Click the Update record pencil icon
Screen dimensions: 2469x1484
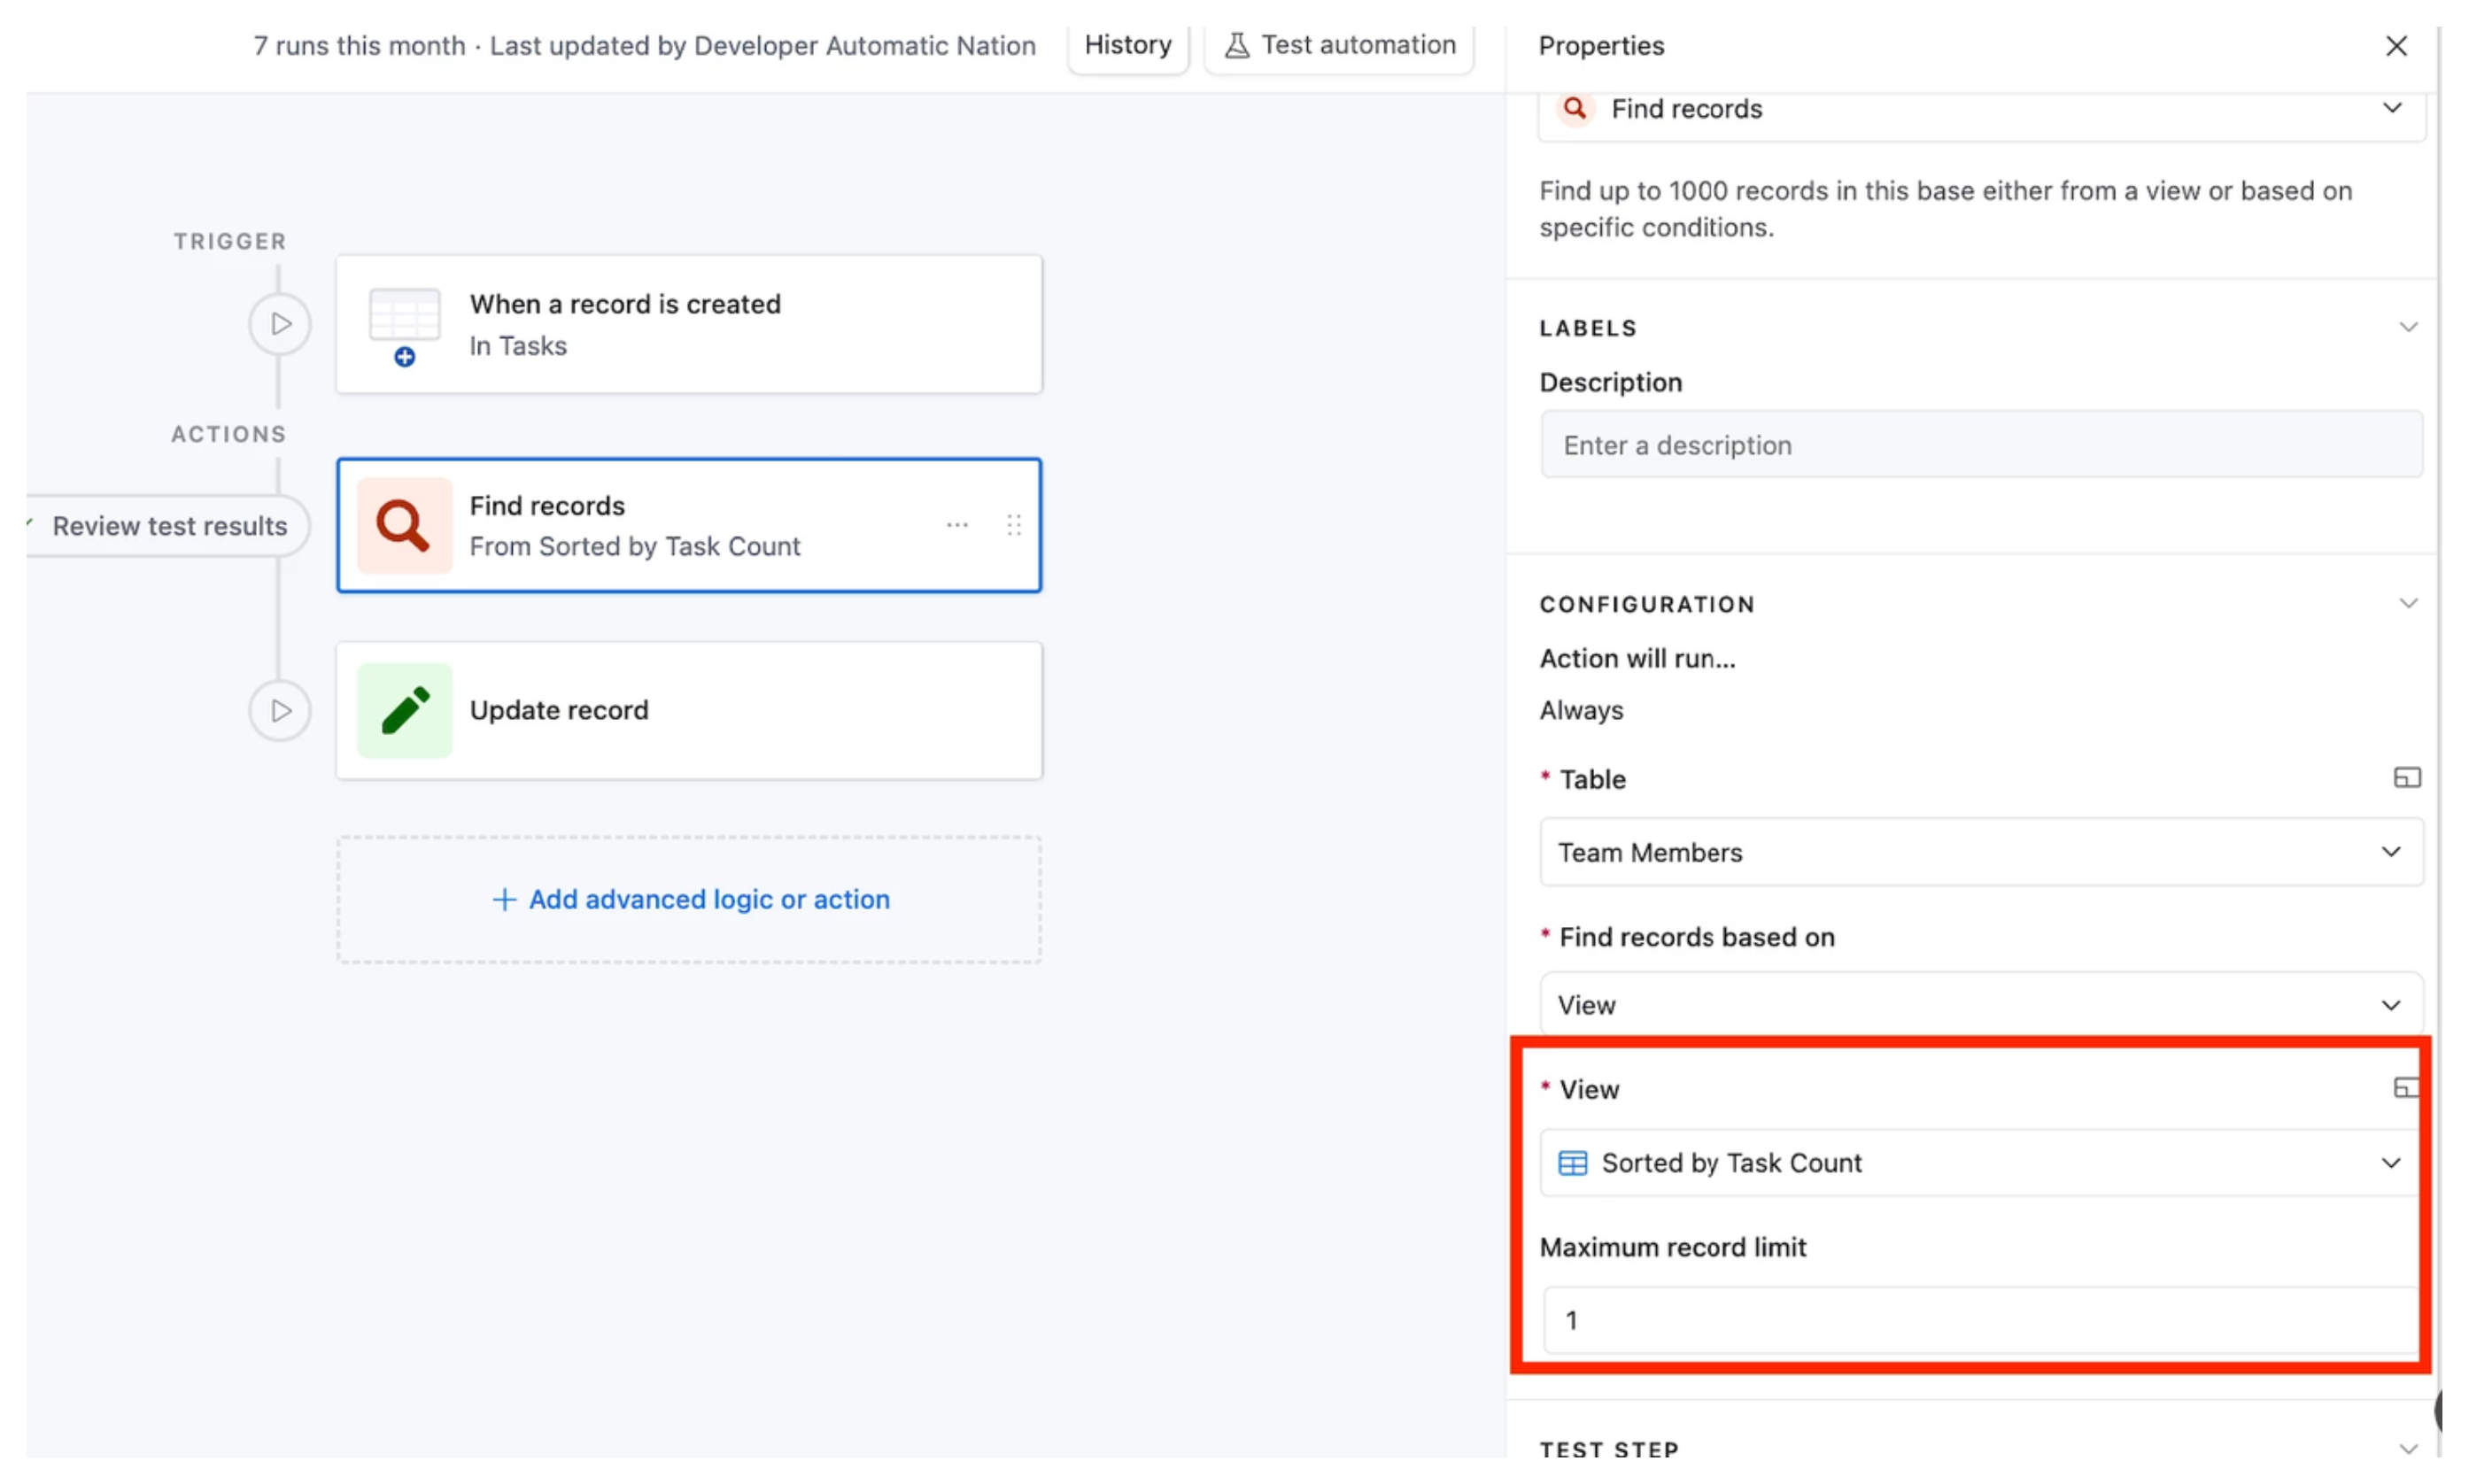403,710
